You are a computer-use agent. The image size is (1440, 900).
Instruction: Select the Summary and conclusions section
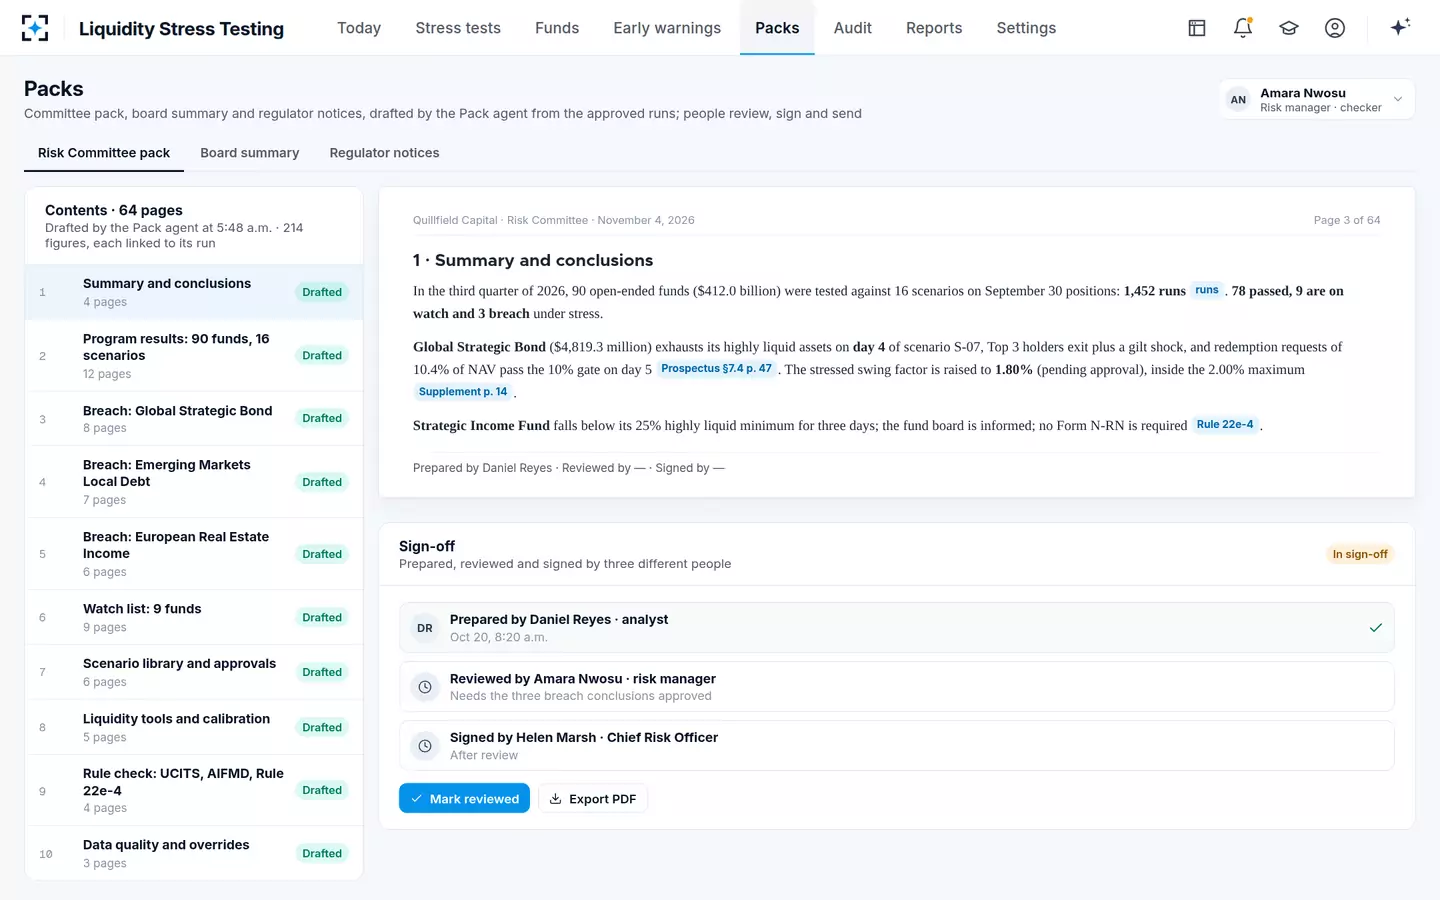coord(194,292)
